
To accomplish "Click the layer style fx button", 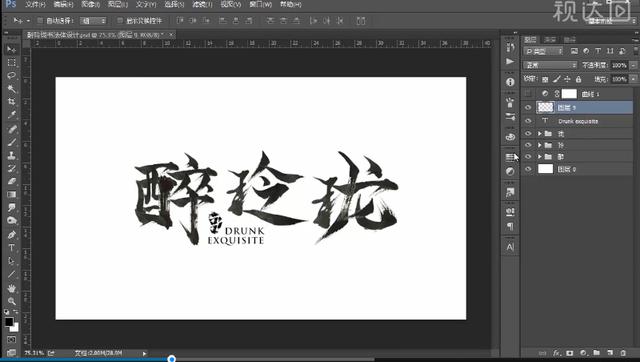I will pos(556,353).
